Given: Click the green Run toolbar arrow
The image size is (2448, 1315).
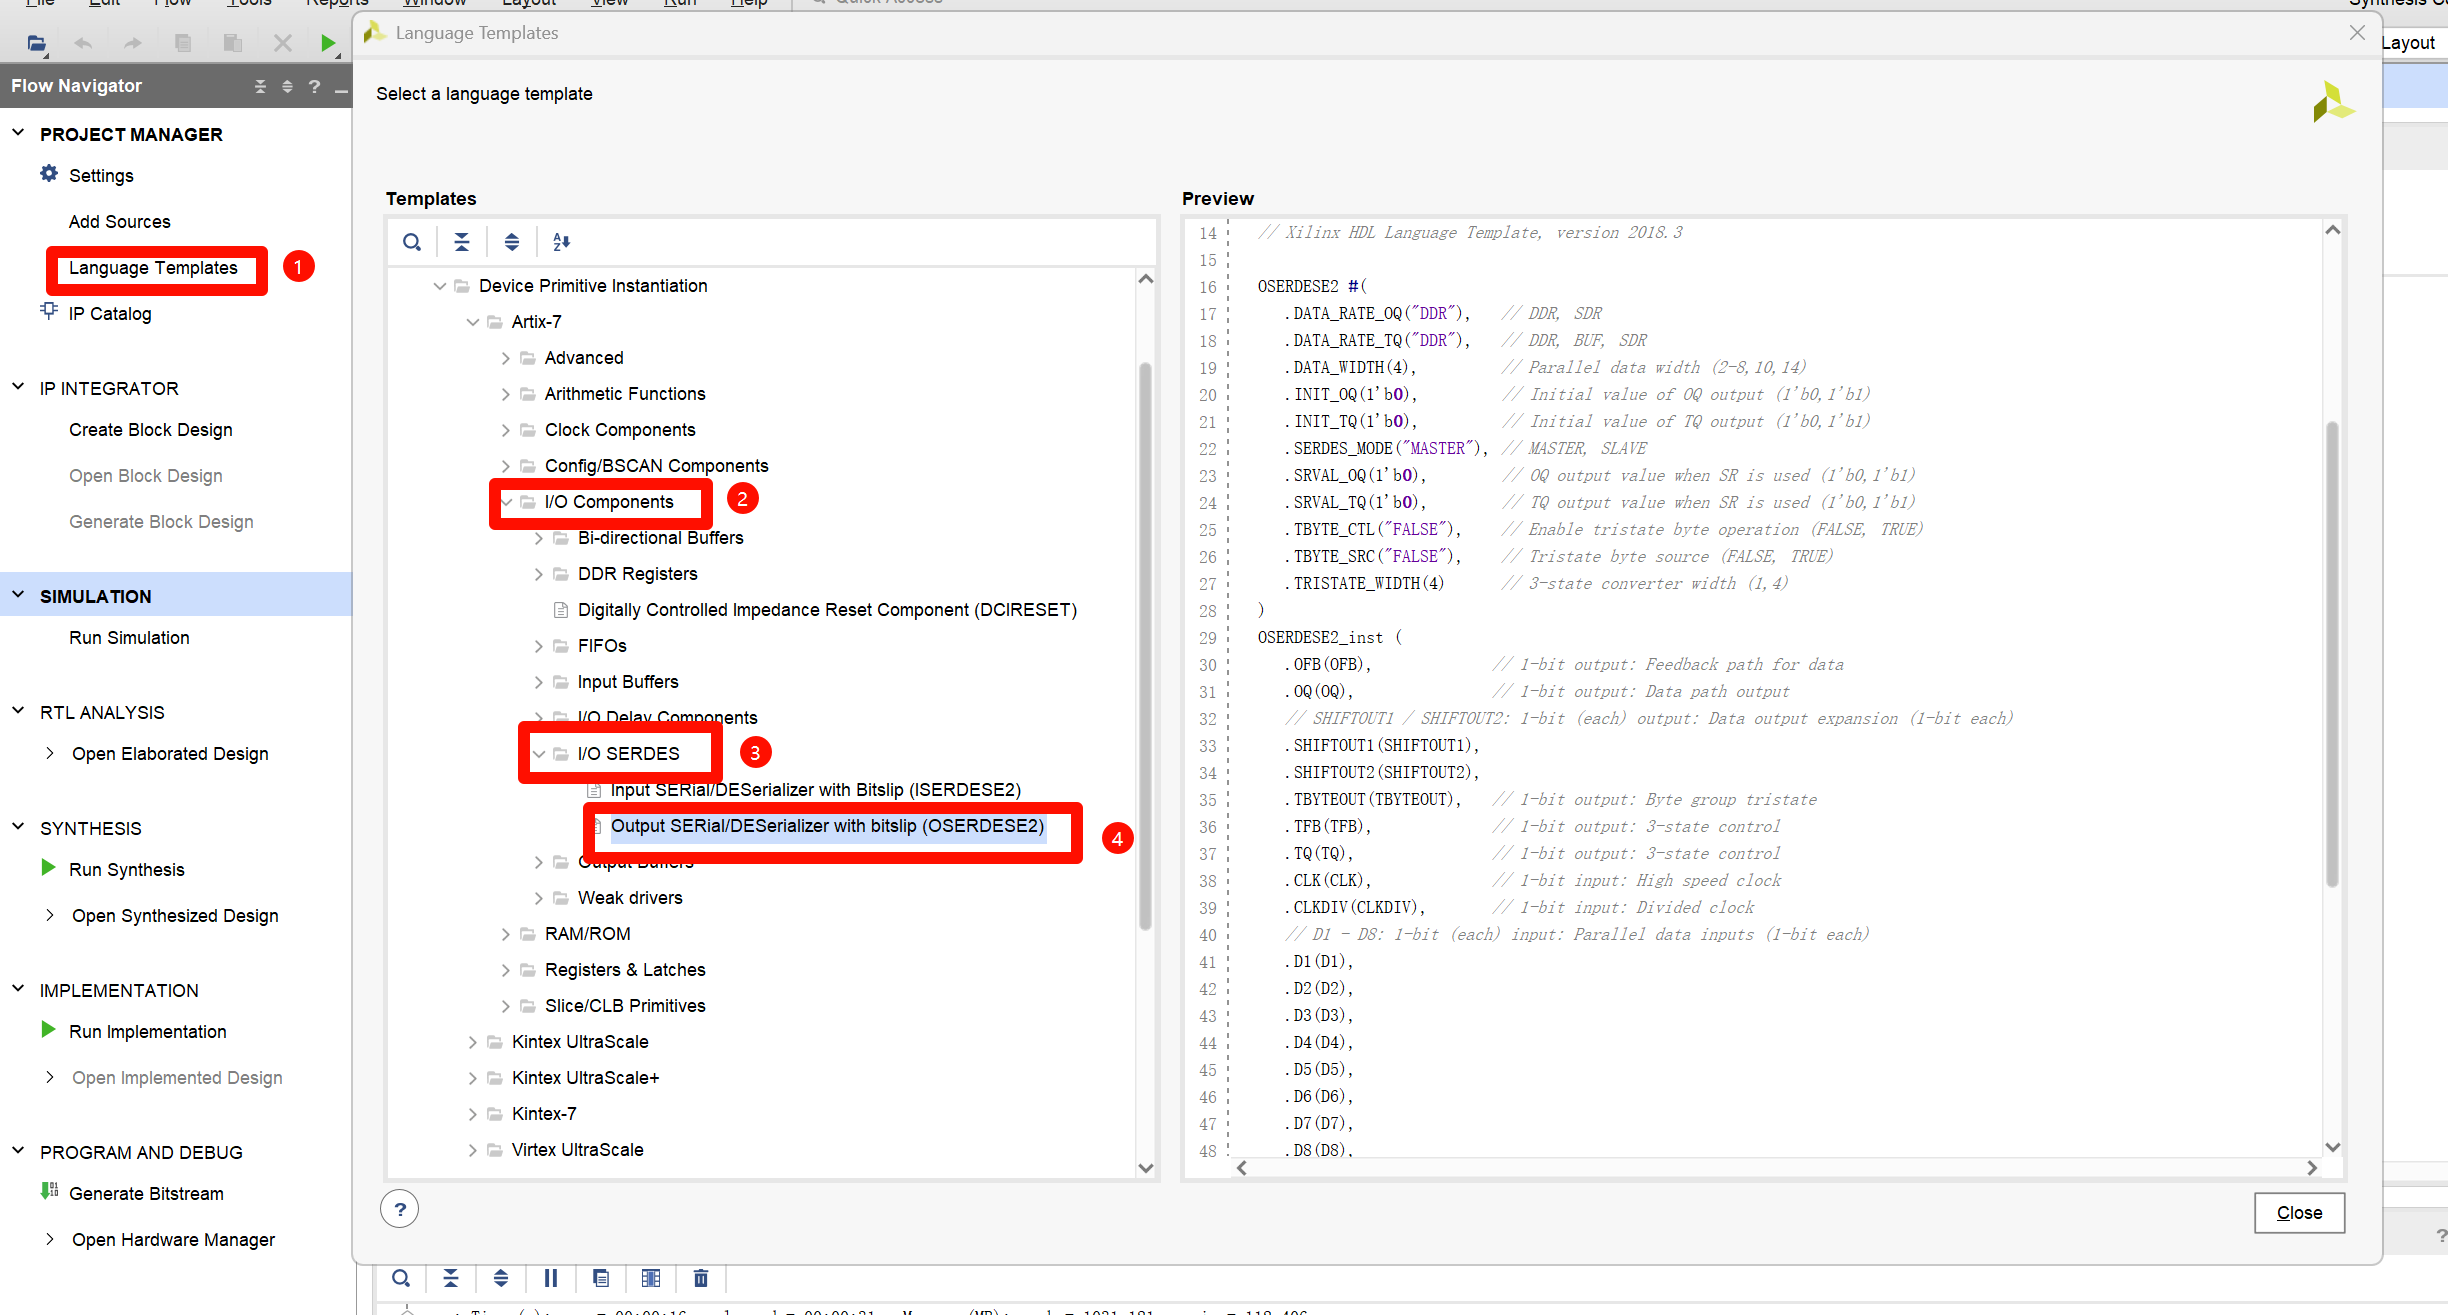Looking at the screenshot, I should click(x=327, y=43).
